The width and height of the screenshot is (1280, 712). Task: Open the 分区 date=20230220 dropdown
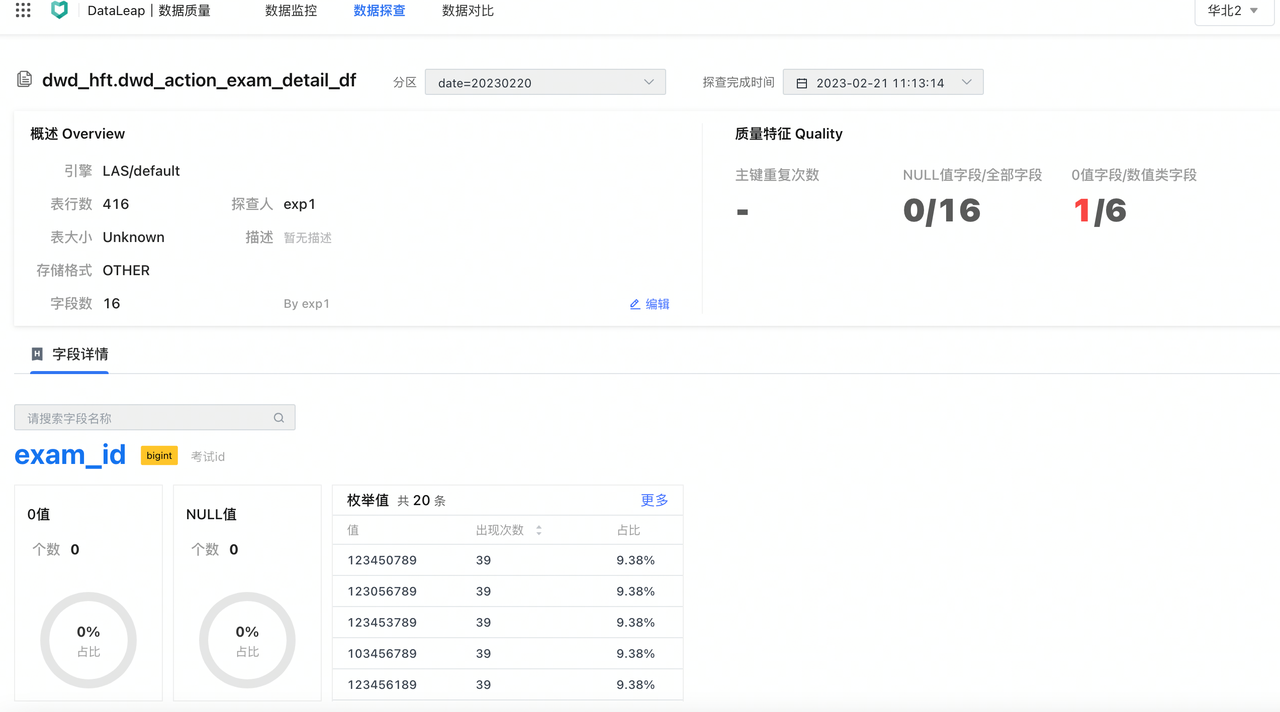coord(546,82)
